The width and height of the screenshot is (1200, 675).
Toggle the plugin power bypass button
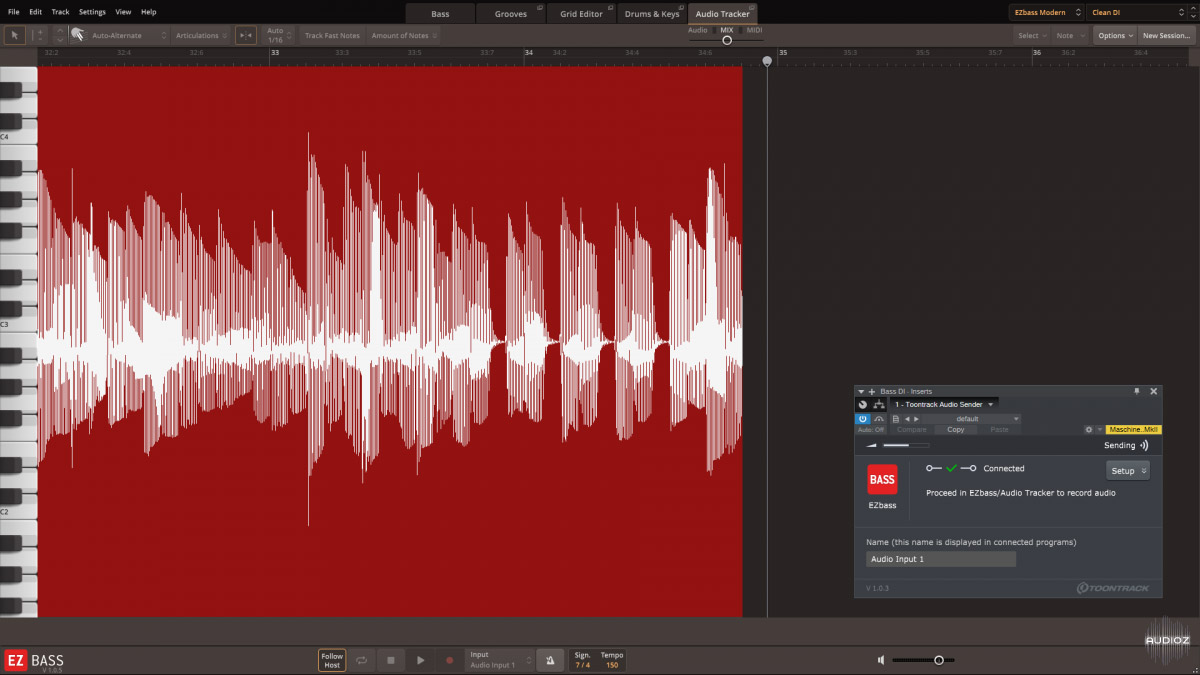(863, 418)
